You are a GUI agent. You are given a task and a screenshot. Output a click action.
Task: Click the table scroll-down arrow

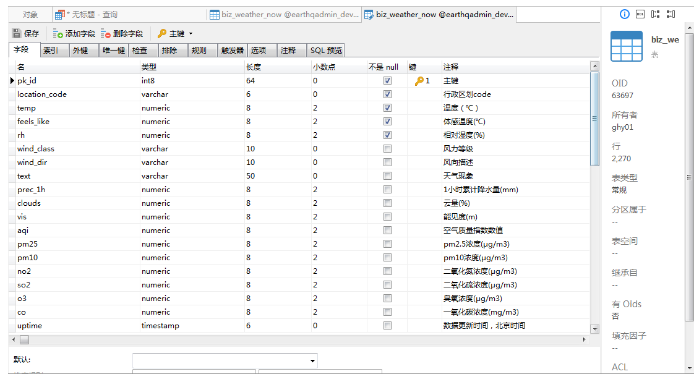click(595, 329)
